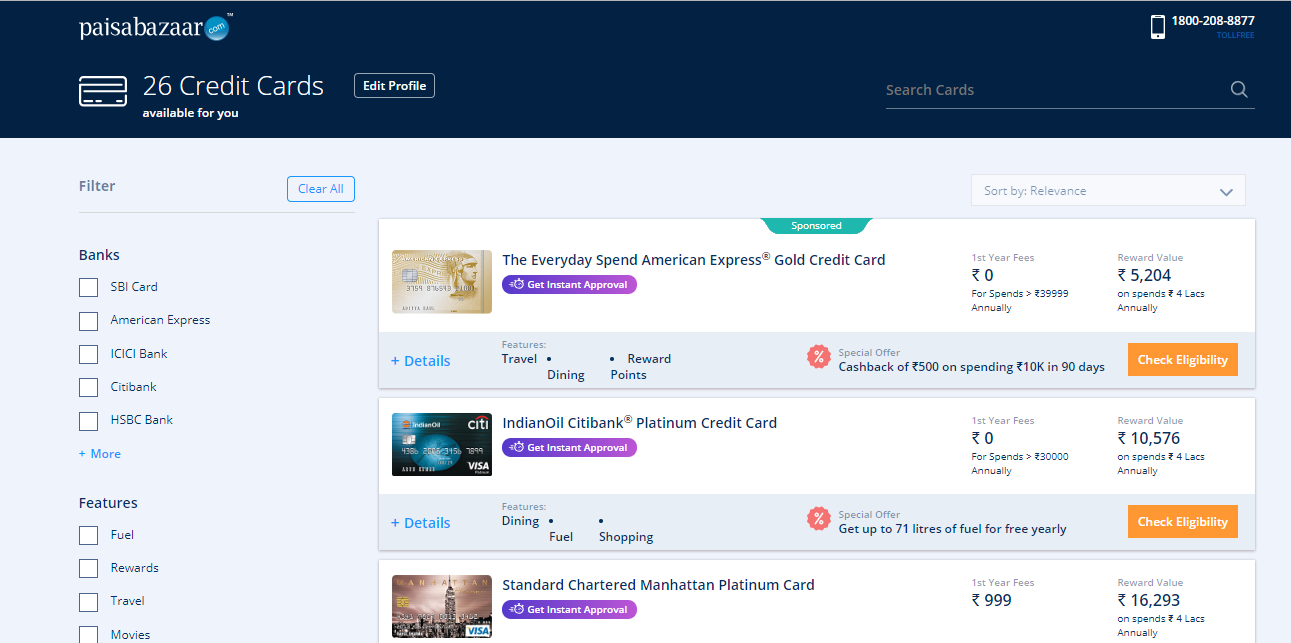The width and height of the screenshot is (1291, 643).
Task: Open the American Express Gold card image
Action: (442, 282)
